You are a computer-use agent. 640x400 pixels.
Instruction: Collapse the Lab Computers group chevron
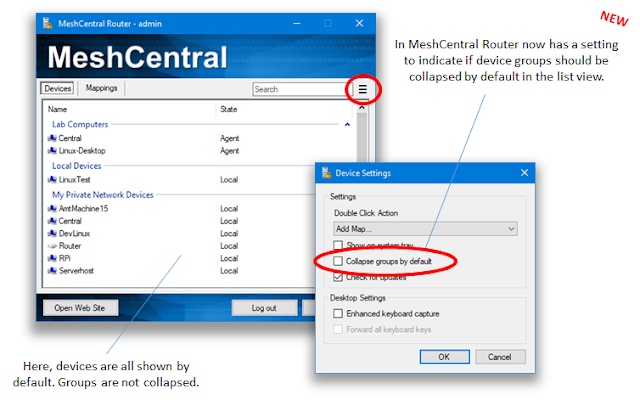coord(347,124)
